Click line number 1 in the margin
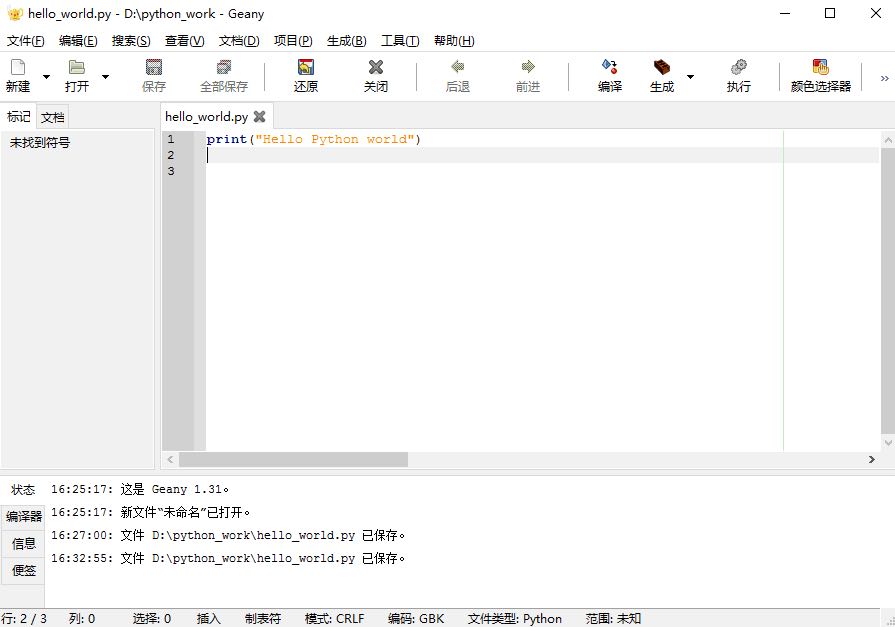 coord(171,139)
